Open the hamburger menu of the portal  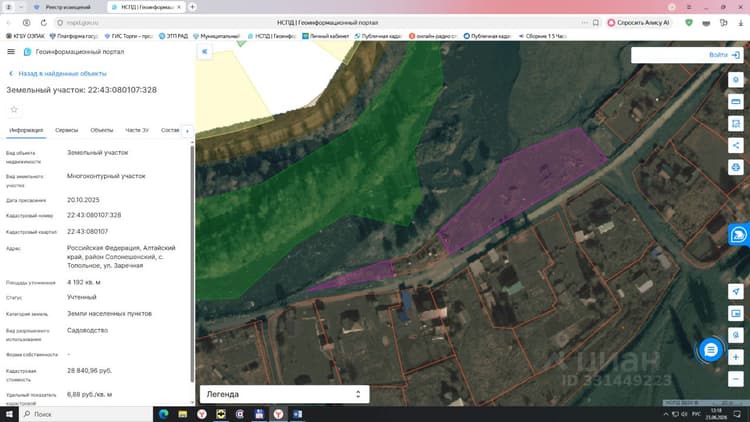11,52
